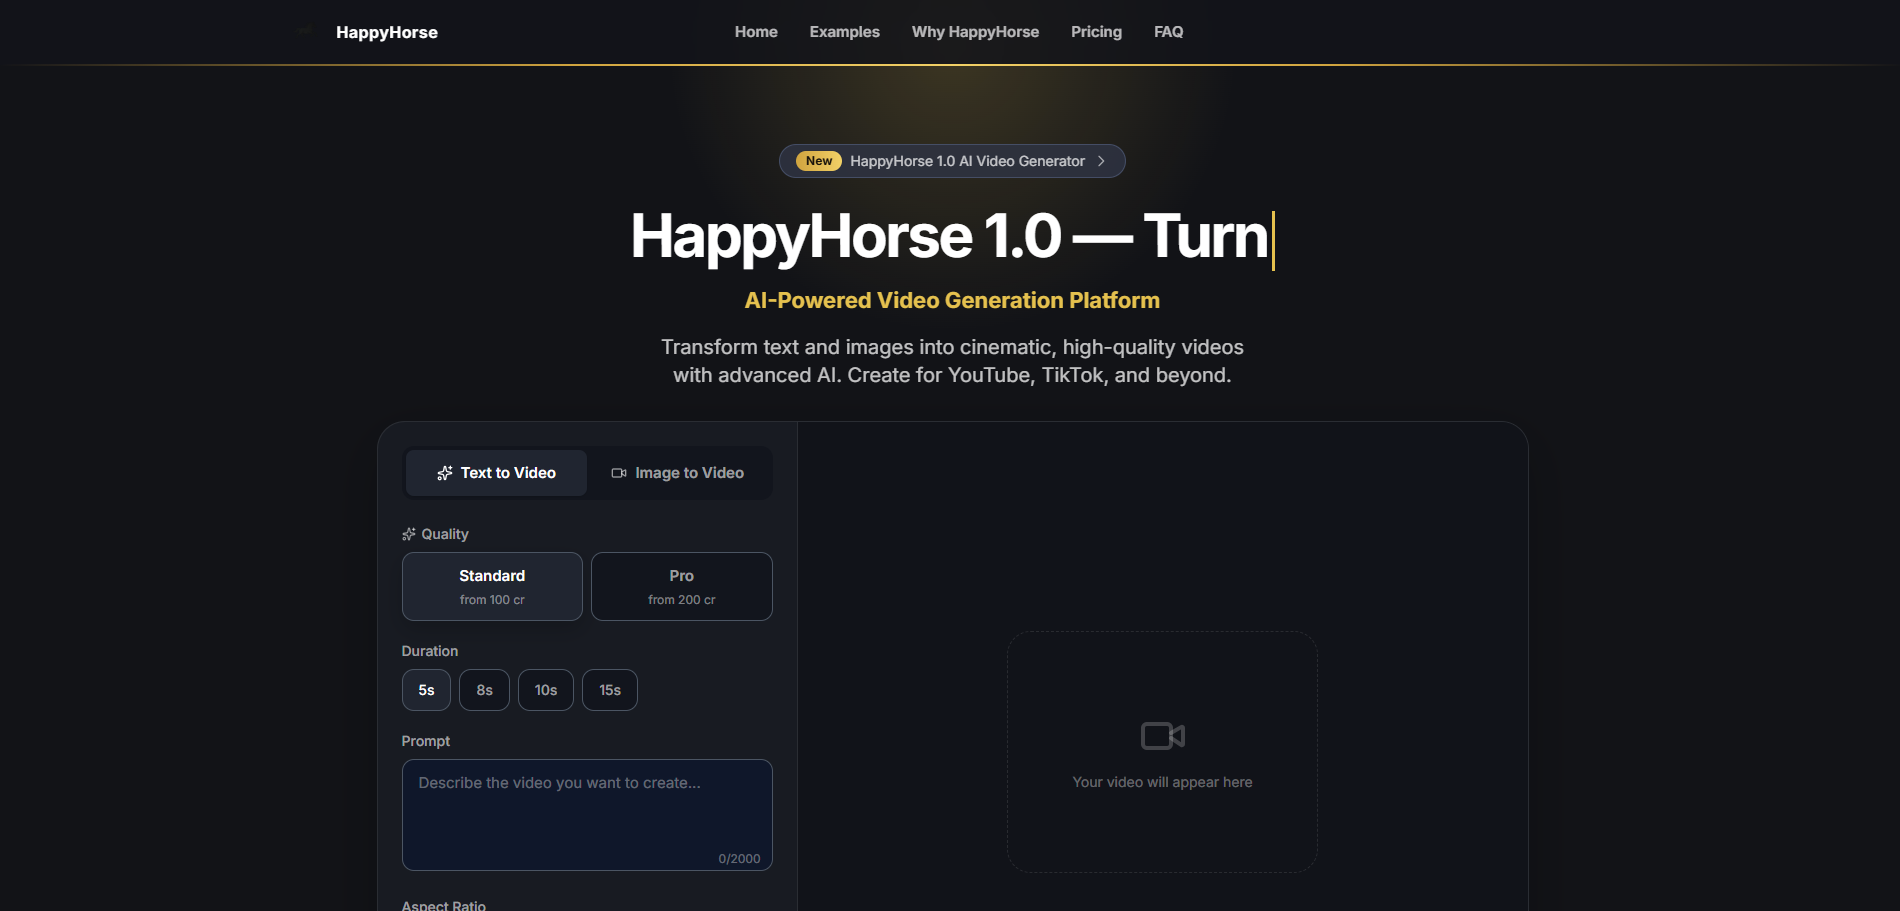Click the text cursor area of the hero headline

click(1271, 238)
